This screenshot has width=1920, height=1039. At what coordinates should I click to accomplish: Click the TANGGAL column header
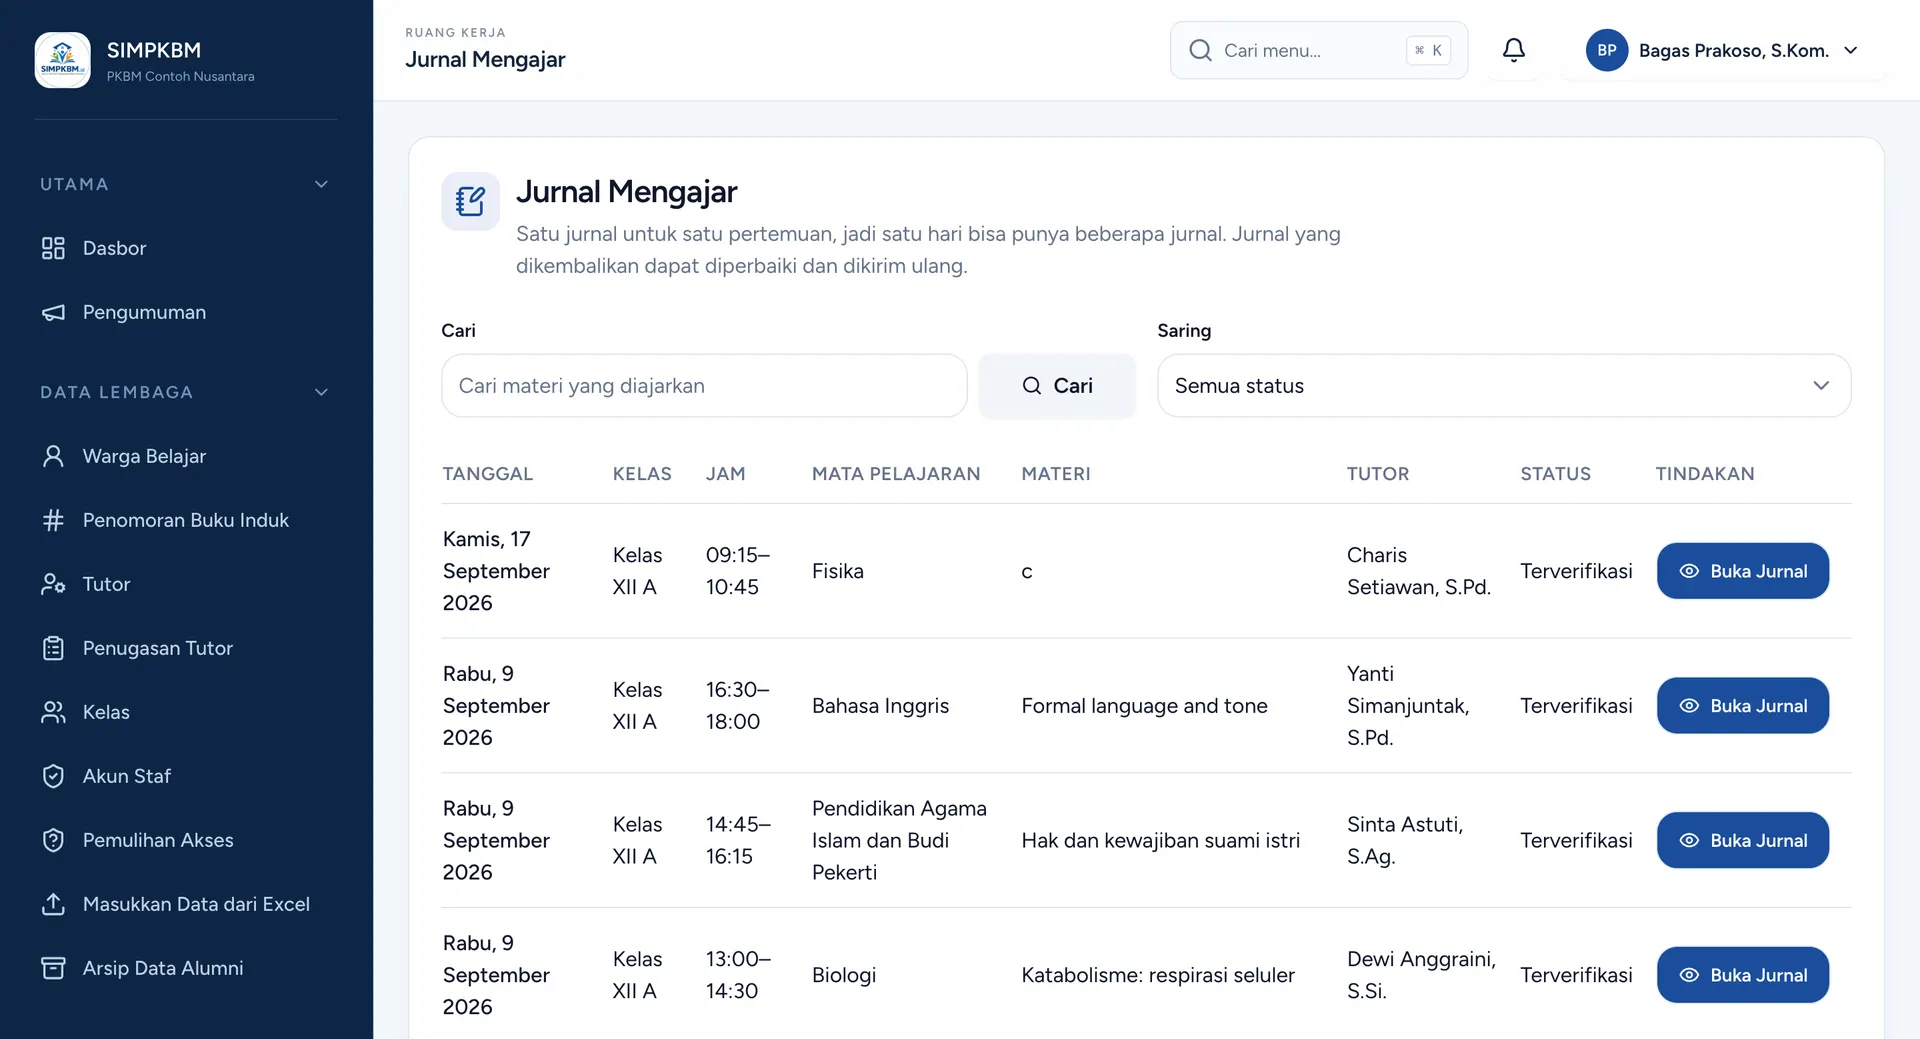pos(488,474)
